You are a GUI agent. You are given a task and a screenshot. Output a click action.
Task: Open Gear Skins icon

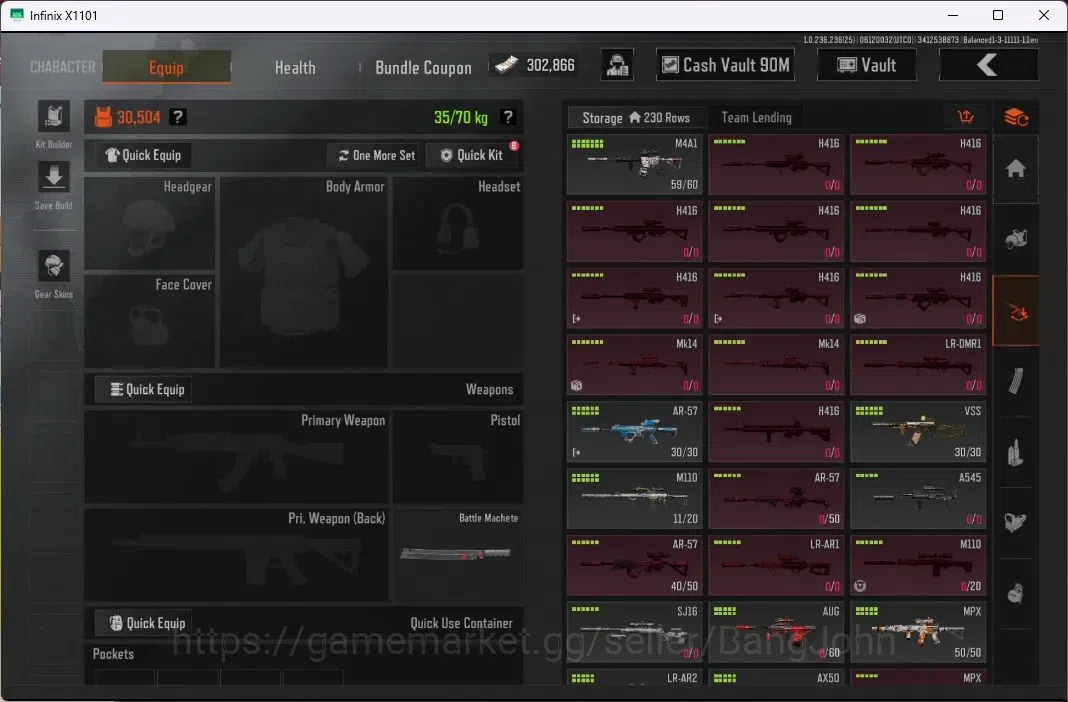54,266
